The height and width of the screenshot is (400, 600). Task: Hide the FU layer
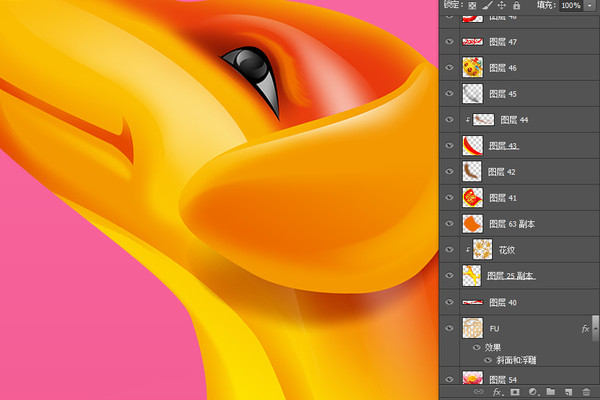[x=449, y=328]
